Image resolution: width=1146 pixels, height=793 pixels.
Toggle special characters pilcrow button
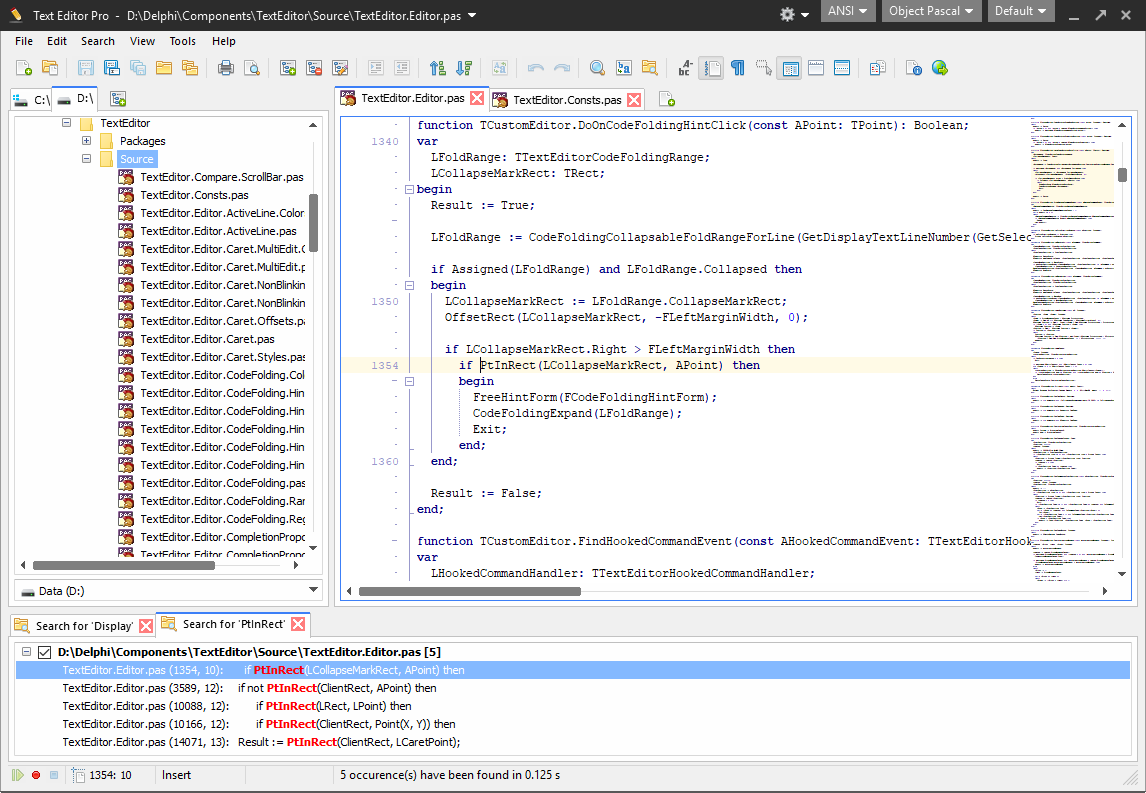737,68
